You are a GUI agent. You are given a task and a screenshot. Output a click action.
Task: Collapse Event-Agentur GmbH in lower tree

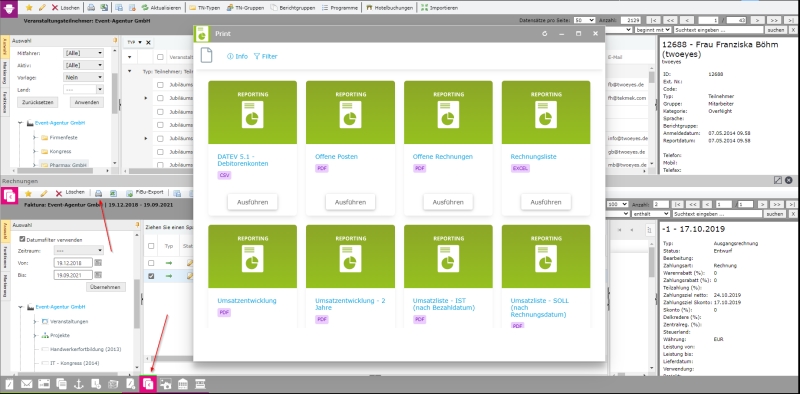(x=21, y=307)
